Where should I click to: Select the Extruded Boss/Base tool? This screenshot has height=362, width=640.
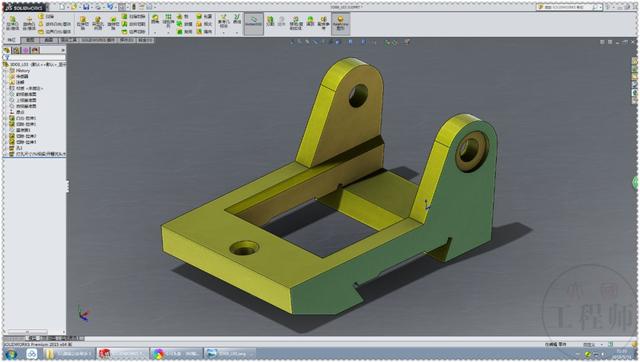point(12,23)
